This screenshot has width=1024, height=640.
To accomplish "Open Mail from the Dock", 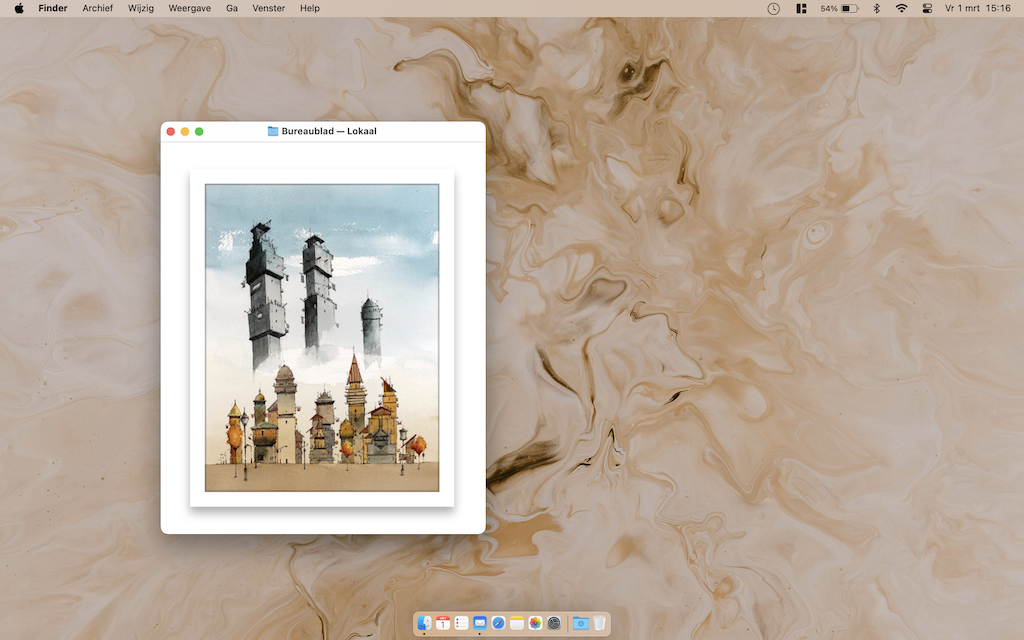I will click(480, 623).
